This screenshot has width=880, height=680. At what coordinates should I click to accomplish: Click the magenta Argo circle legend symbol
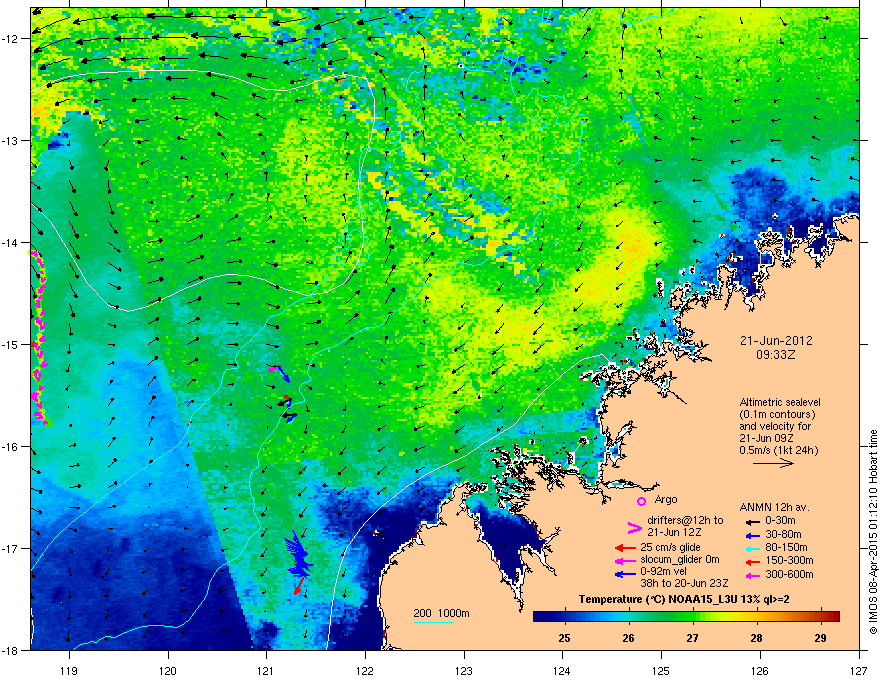pos(641,501)
